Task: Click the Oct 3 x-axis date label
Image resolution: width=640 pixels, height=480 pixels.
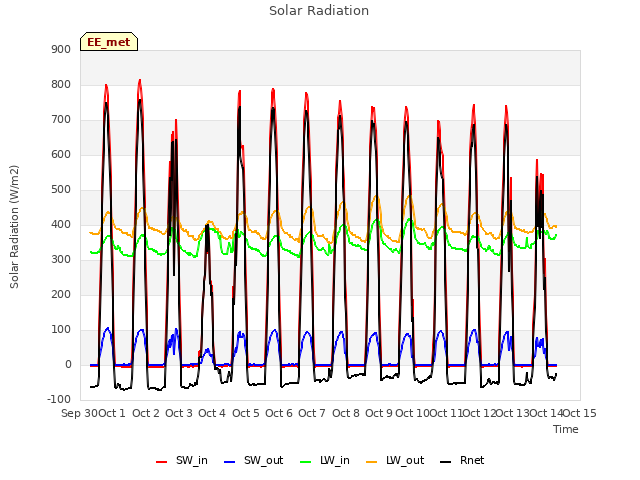Action: [179, 413]
